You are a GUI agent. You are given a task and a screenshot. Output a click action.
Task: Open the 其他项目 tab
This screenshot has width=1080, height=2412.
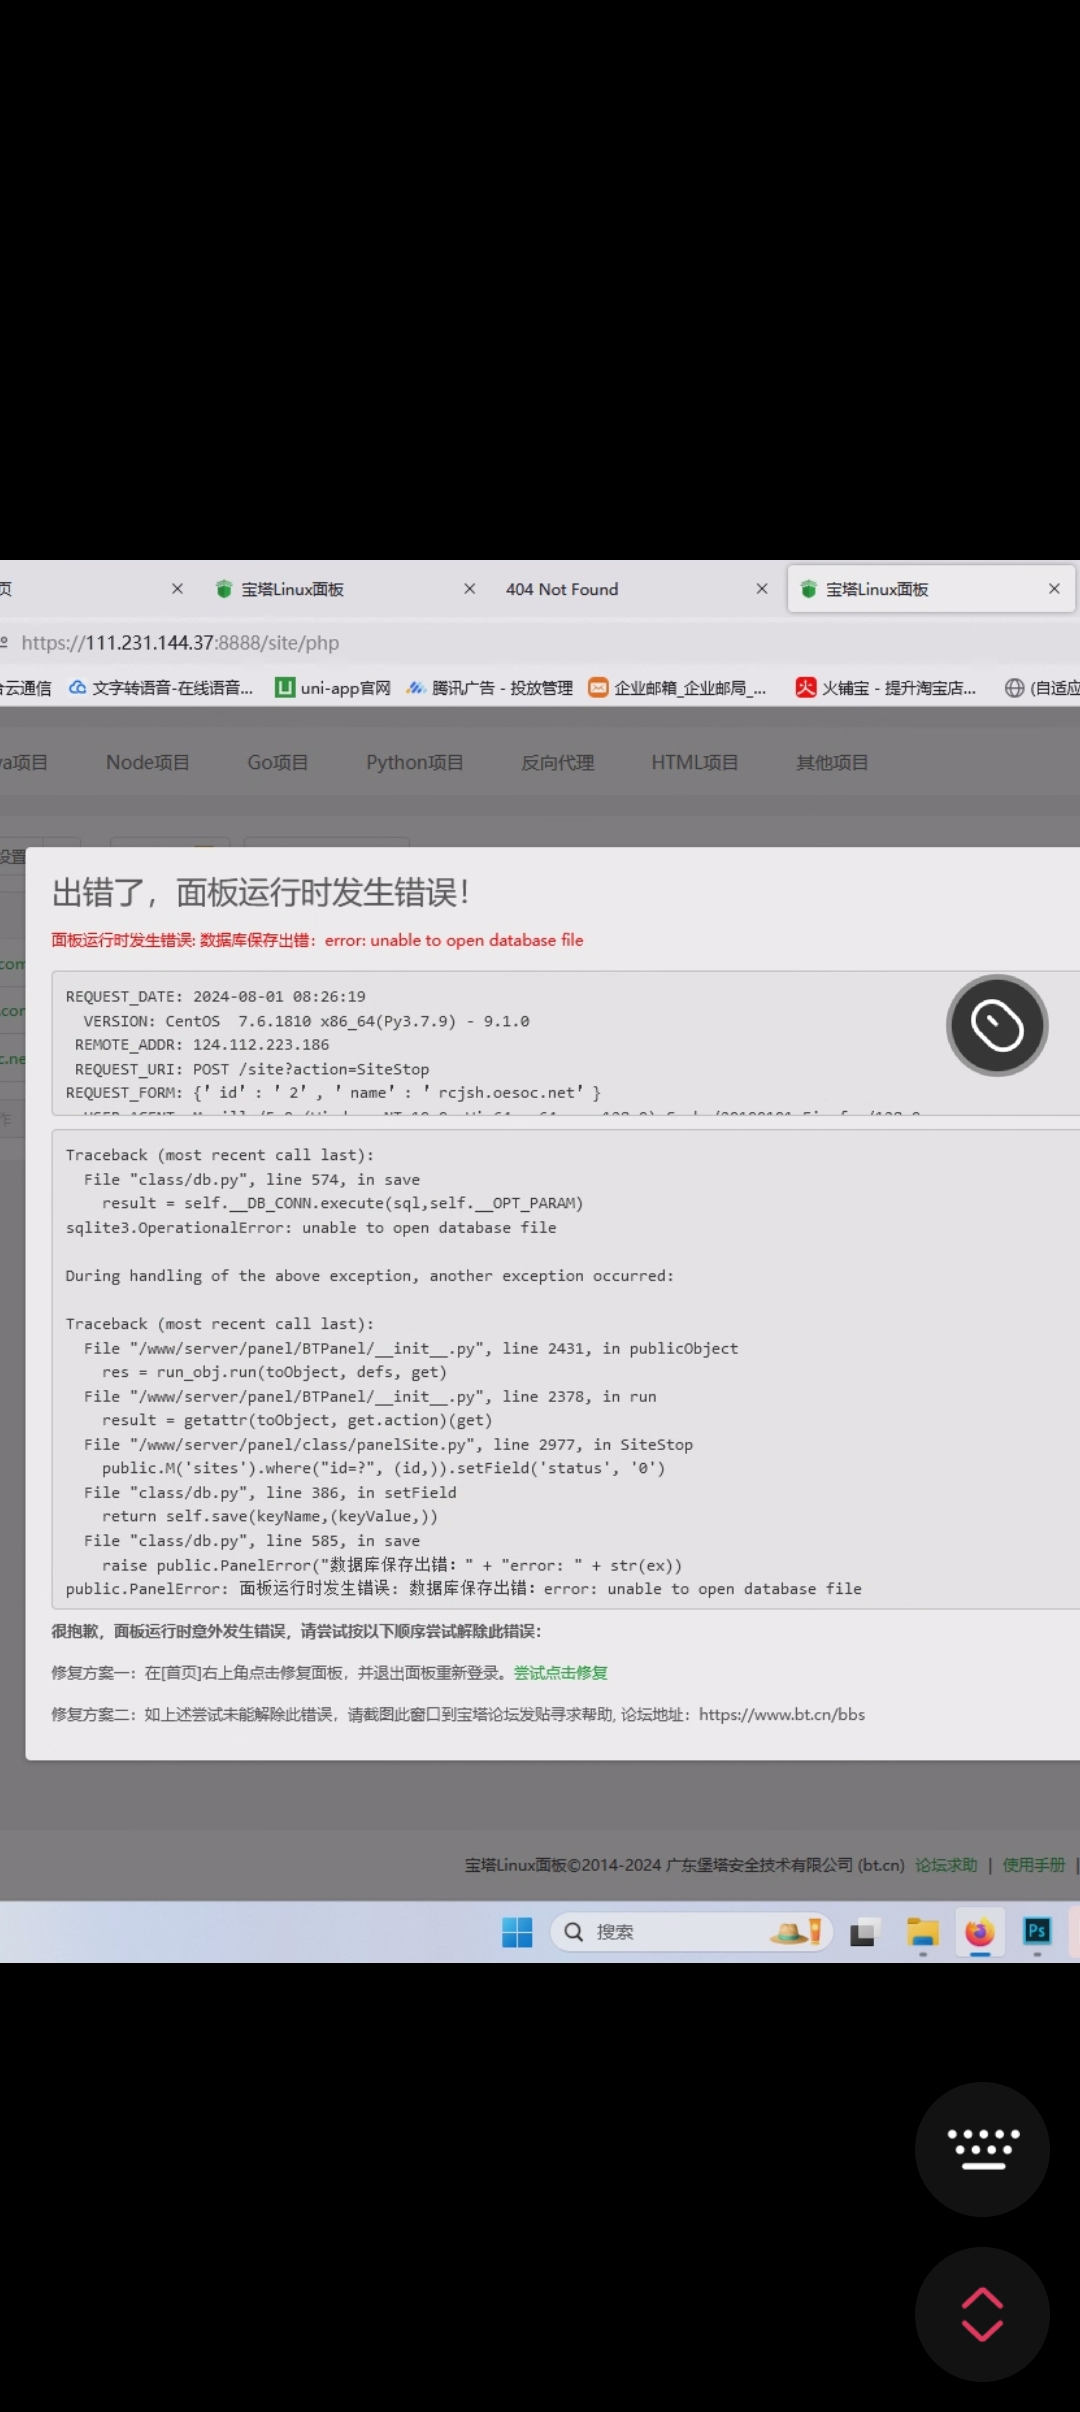(832, 762)
